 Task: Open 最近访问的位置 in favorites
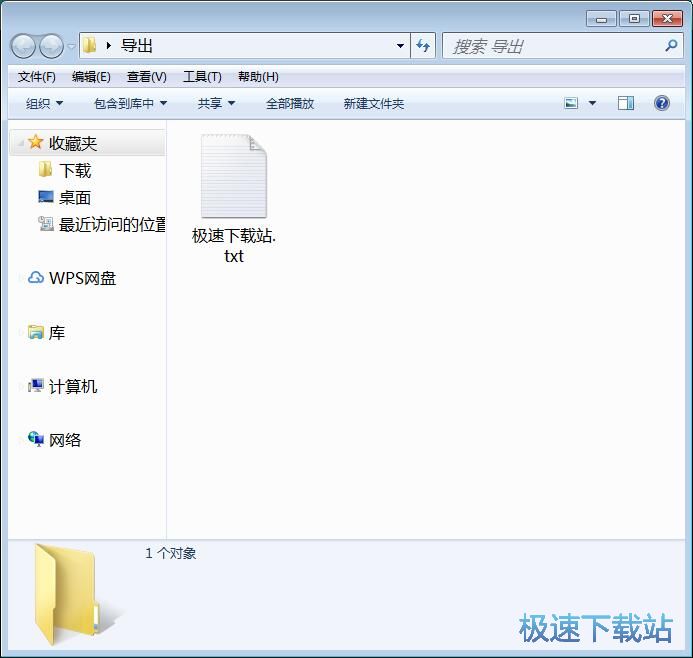click(x=112, y=224)
